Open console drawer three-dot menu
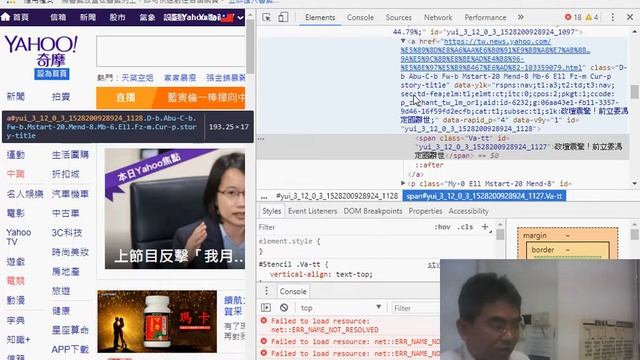 tap(266, 291)
